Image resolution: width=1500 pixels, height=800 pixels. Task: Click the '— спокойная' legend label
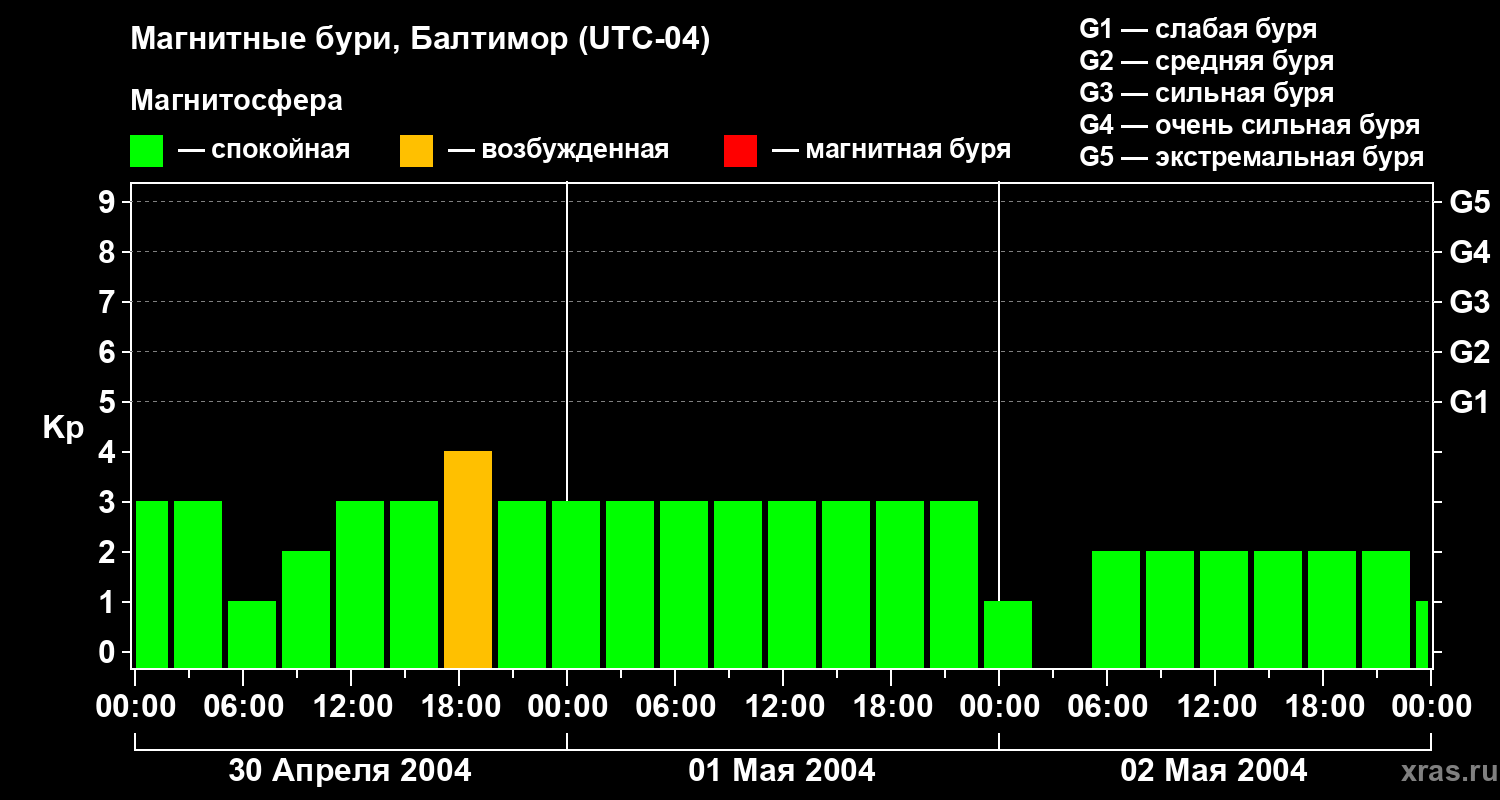tap(263, 150)
